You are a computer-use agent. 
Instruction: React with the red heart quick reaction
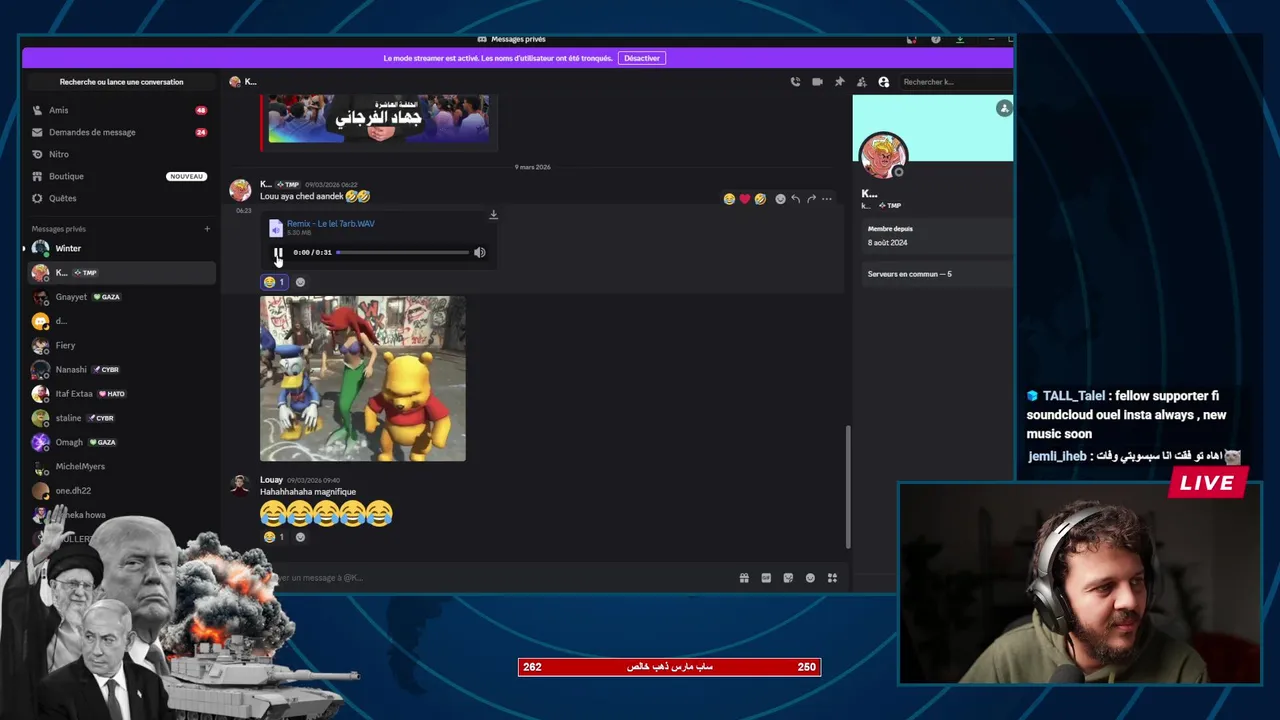click(x=744, y=199)
